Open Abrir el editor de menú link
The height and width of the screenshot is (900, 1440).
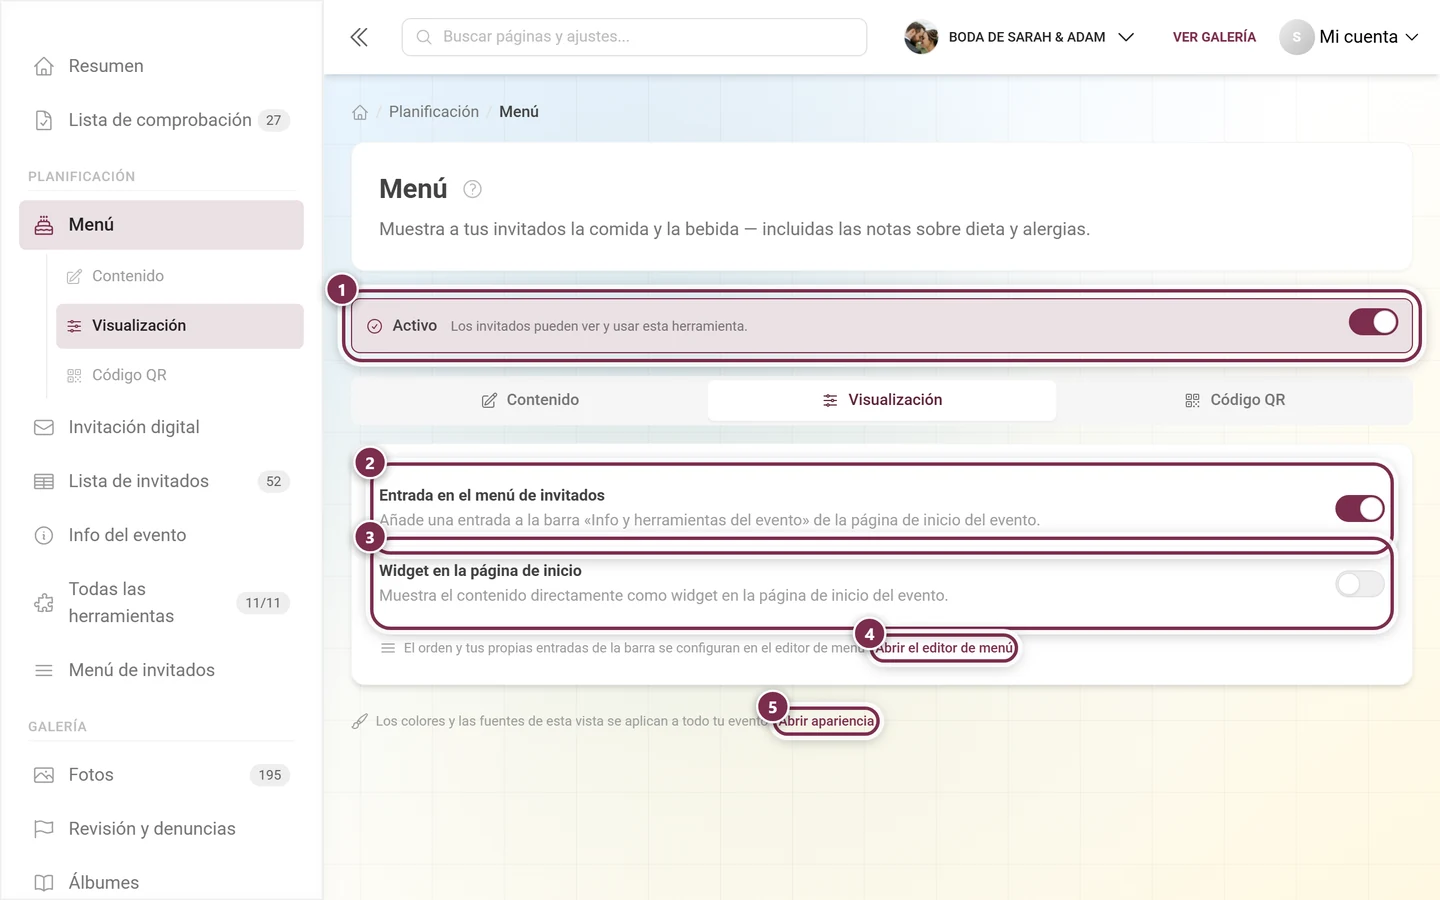coord(945,648)
